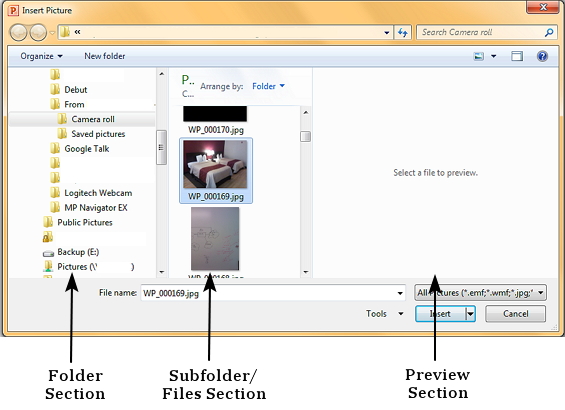
Task: Click the refresh button next to address bar
Action: pyautogui.click(x=403, y=32)
